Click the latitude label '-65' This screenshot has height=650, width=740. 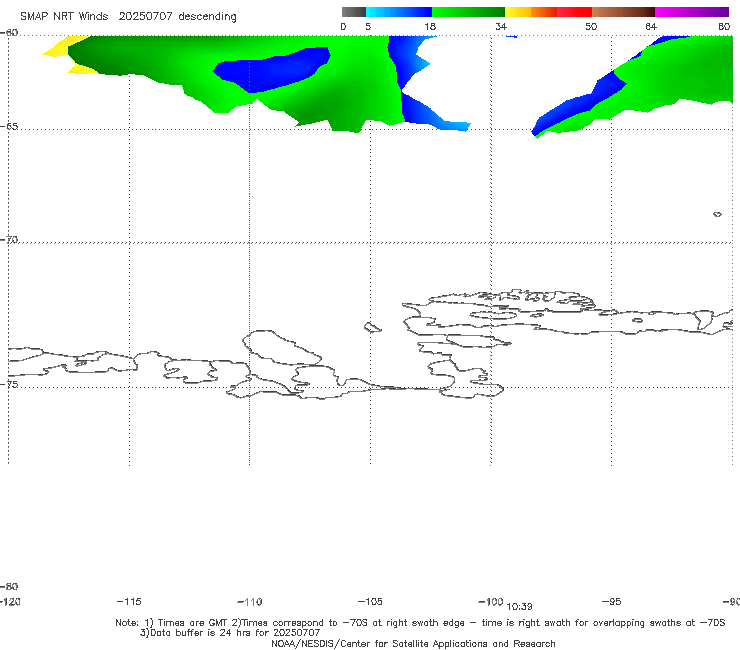pos(9,127)
